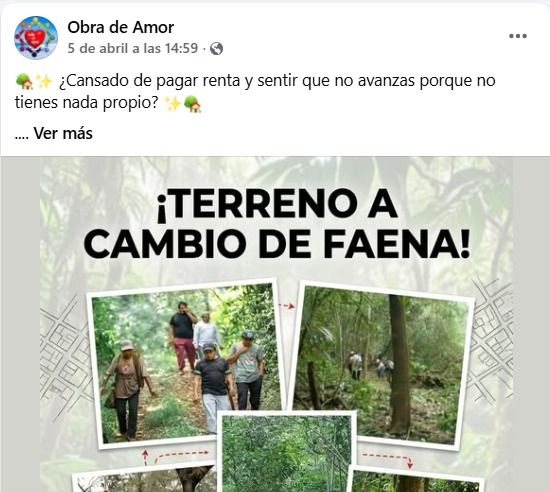The image size is (550, 492).
Task: Open the Obra de Amor page name link
Action: tap(120, 27)
